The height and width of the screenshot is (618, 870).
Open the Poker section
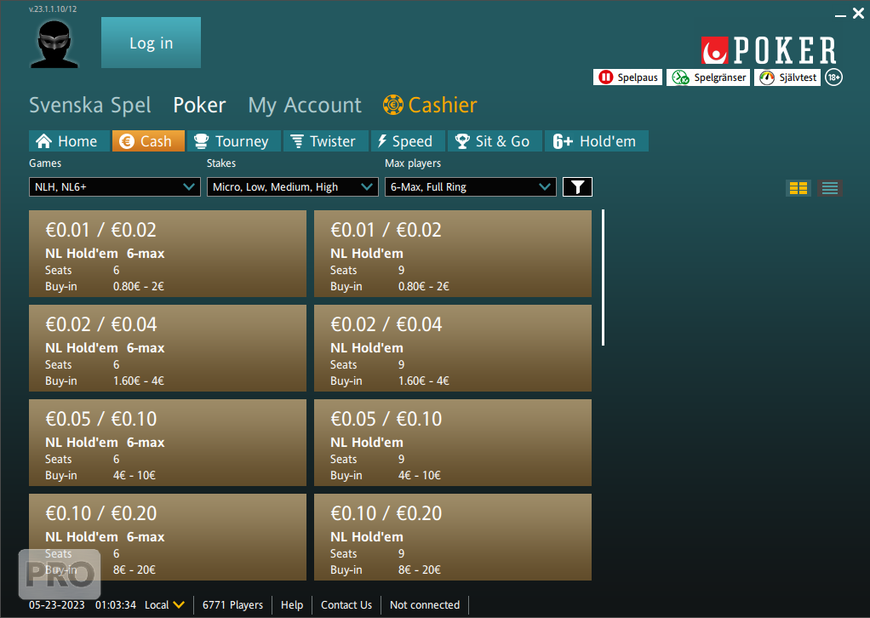click(200, 105)
